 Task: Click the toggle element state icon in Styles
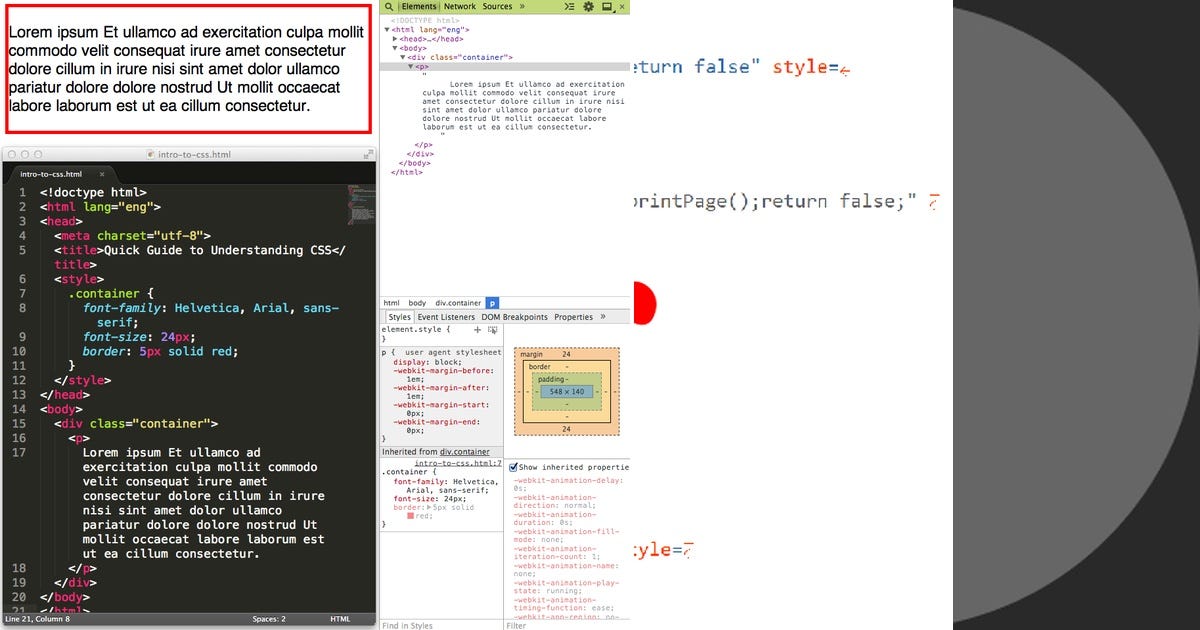coord(493,330)
